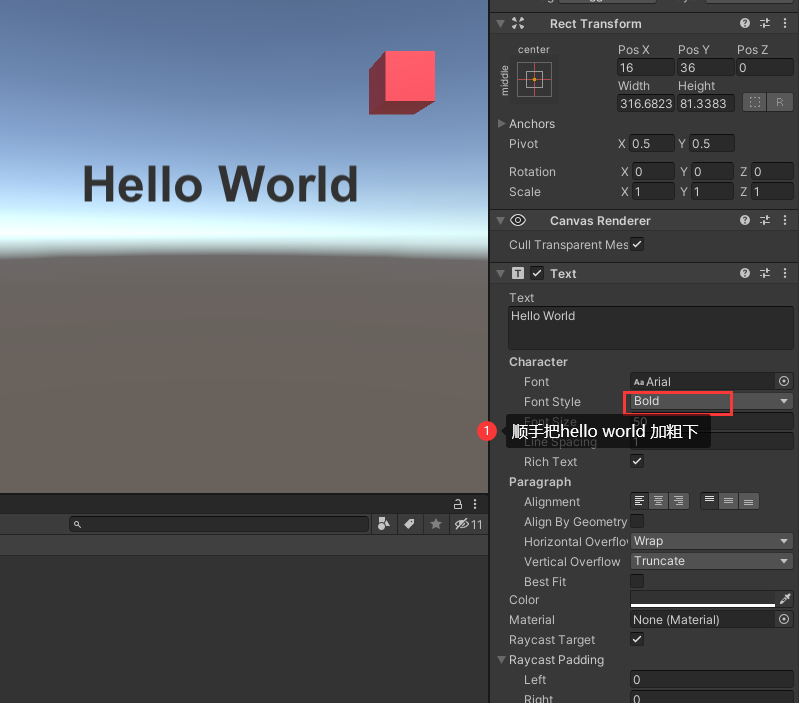This screenshot has width=799, height=703.
Task: Collapse the Canvas Renderer component
Action: click(x=500, y=221)
